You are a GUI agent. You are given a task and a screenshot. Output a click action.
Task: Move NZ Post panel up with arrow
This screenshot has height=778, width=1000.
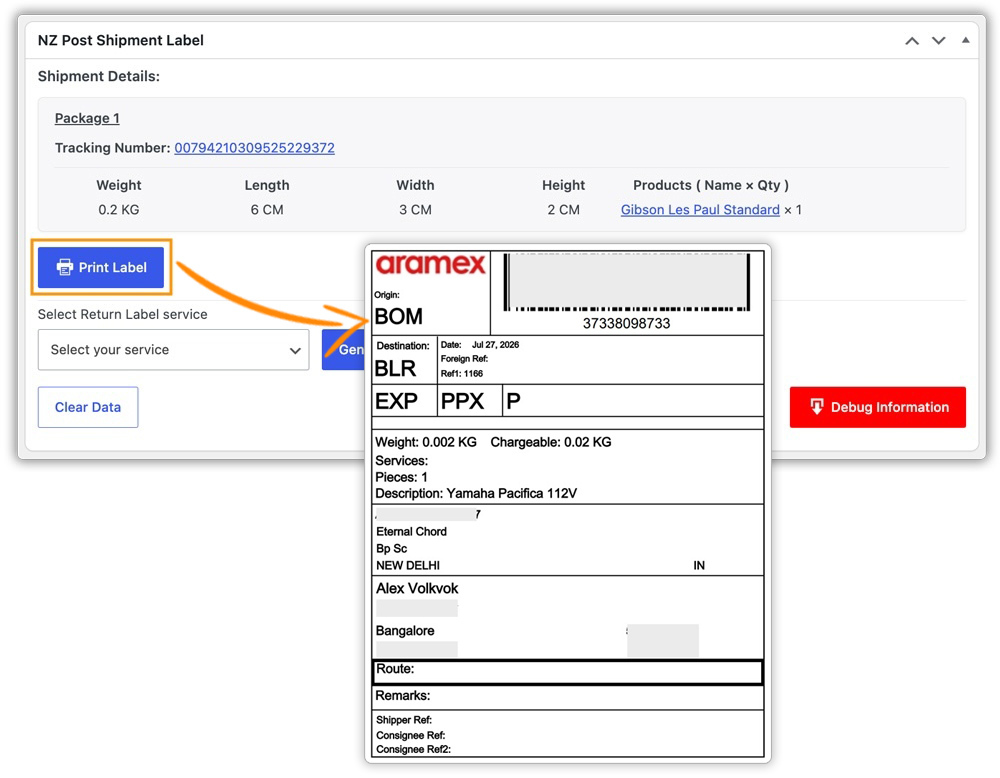coord(912,41)
